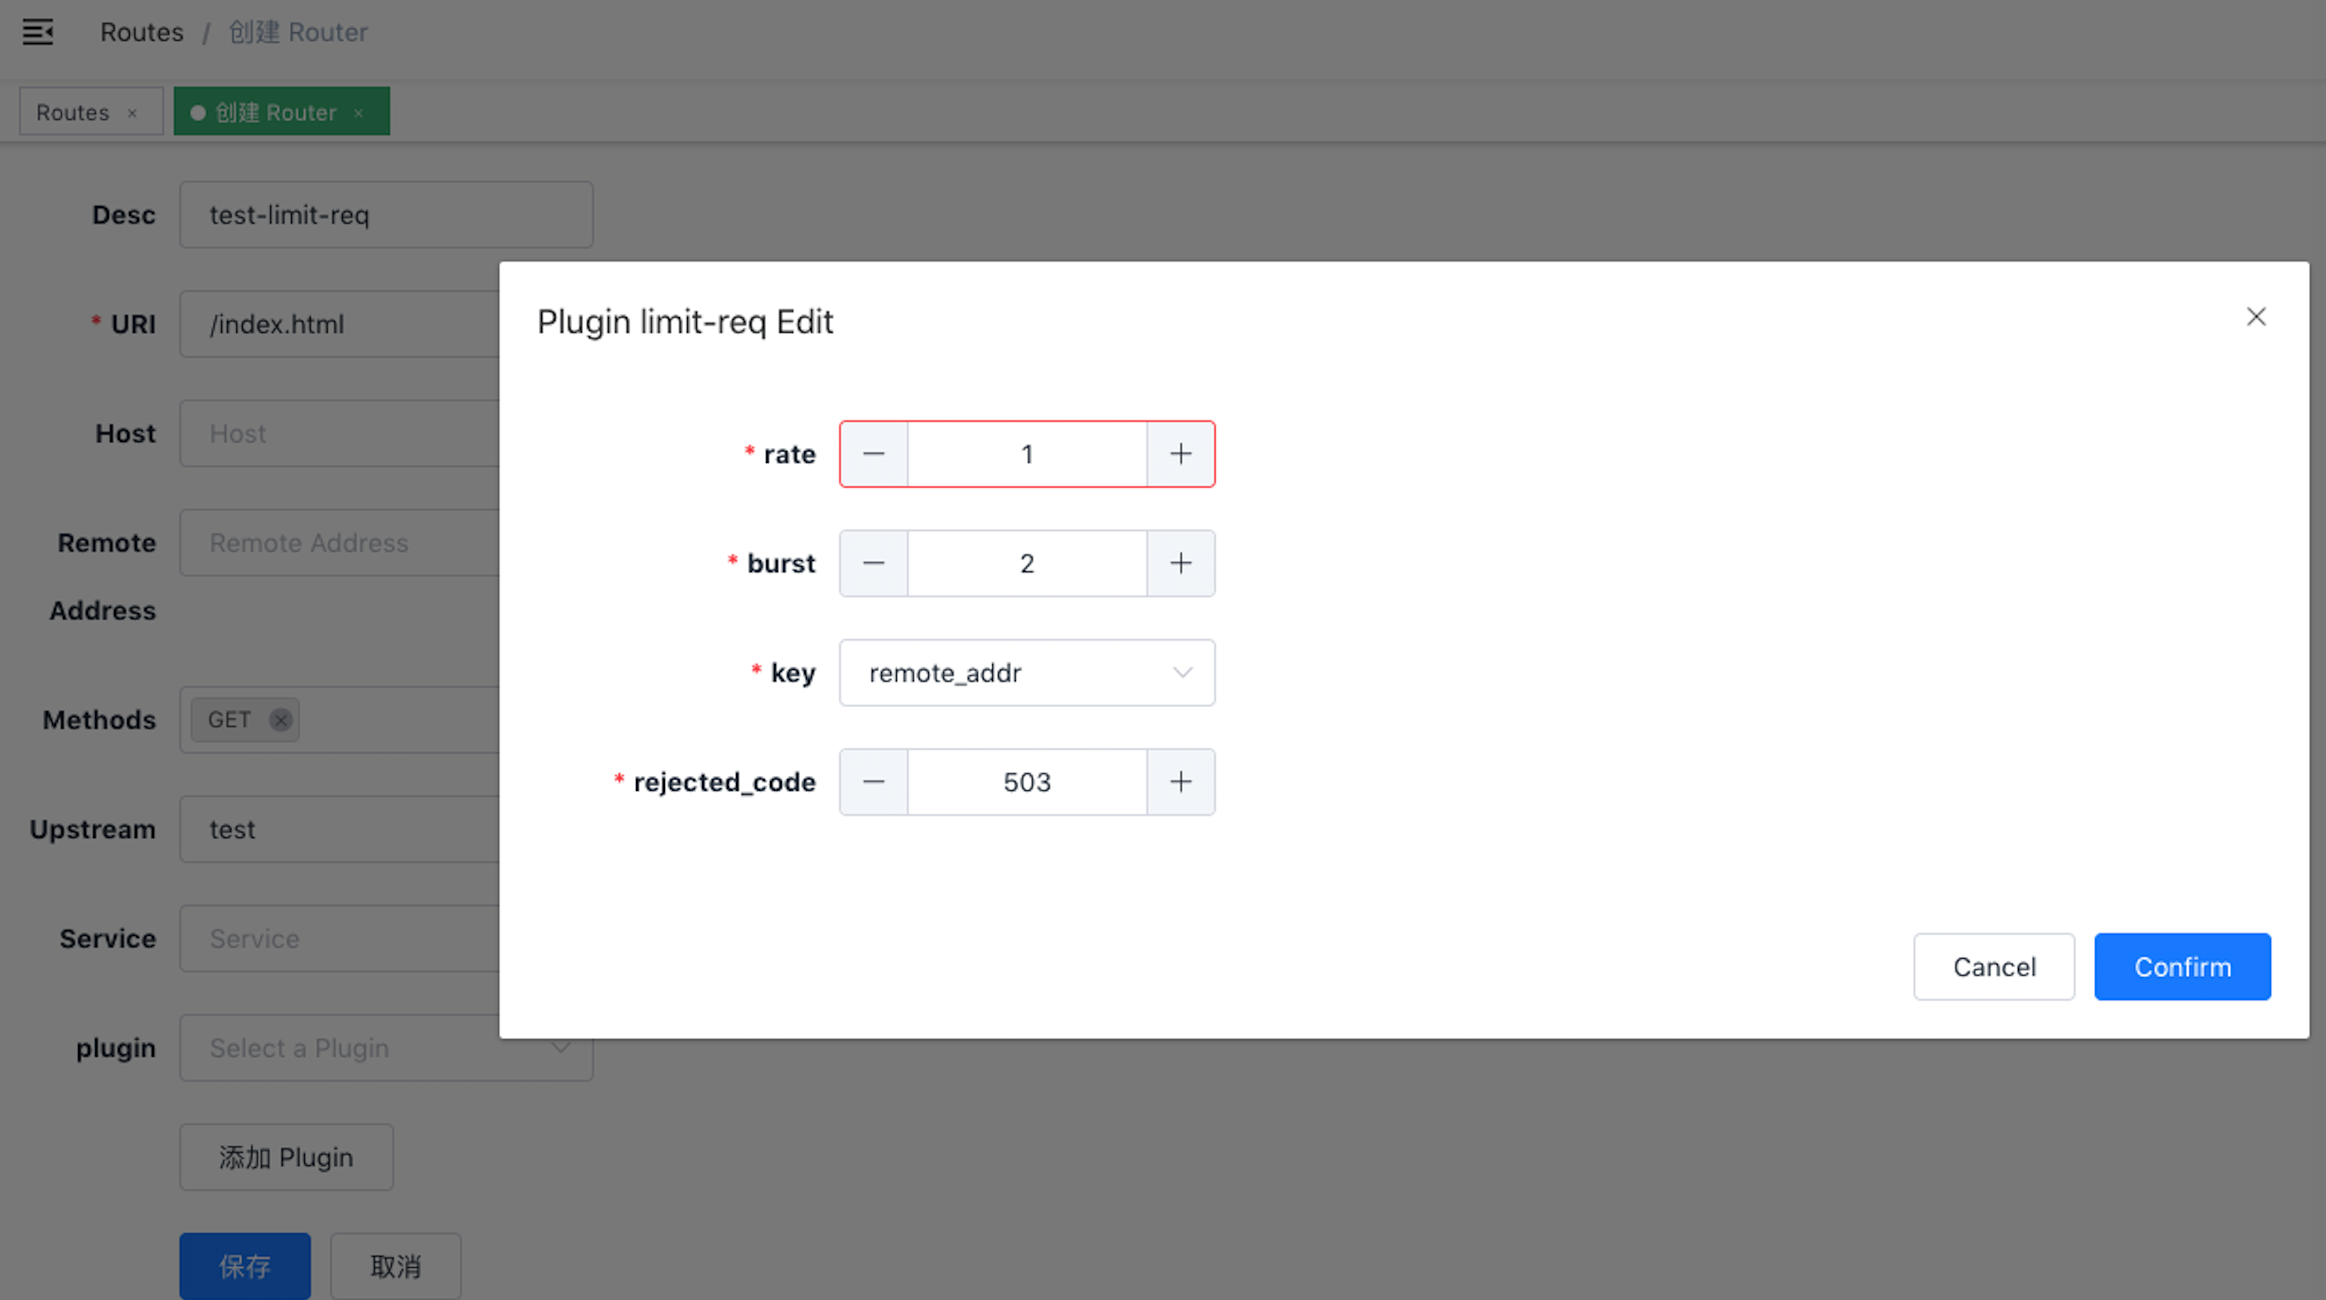Increase the rate value with plus

coord(1180,454)
